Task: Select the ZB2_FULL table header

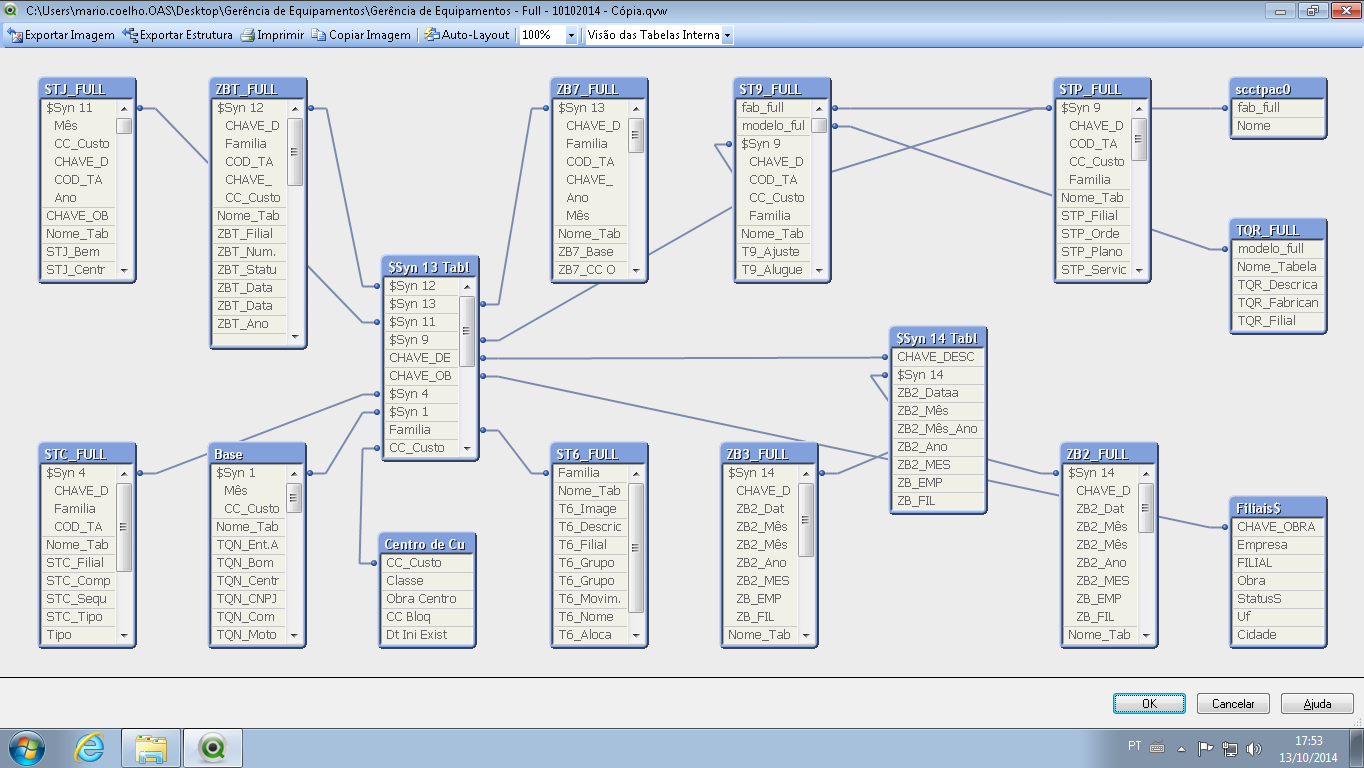Action: pyautogui.click(x=1109, y=454)
